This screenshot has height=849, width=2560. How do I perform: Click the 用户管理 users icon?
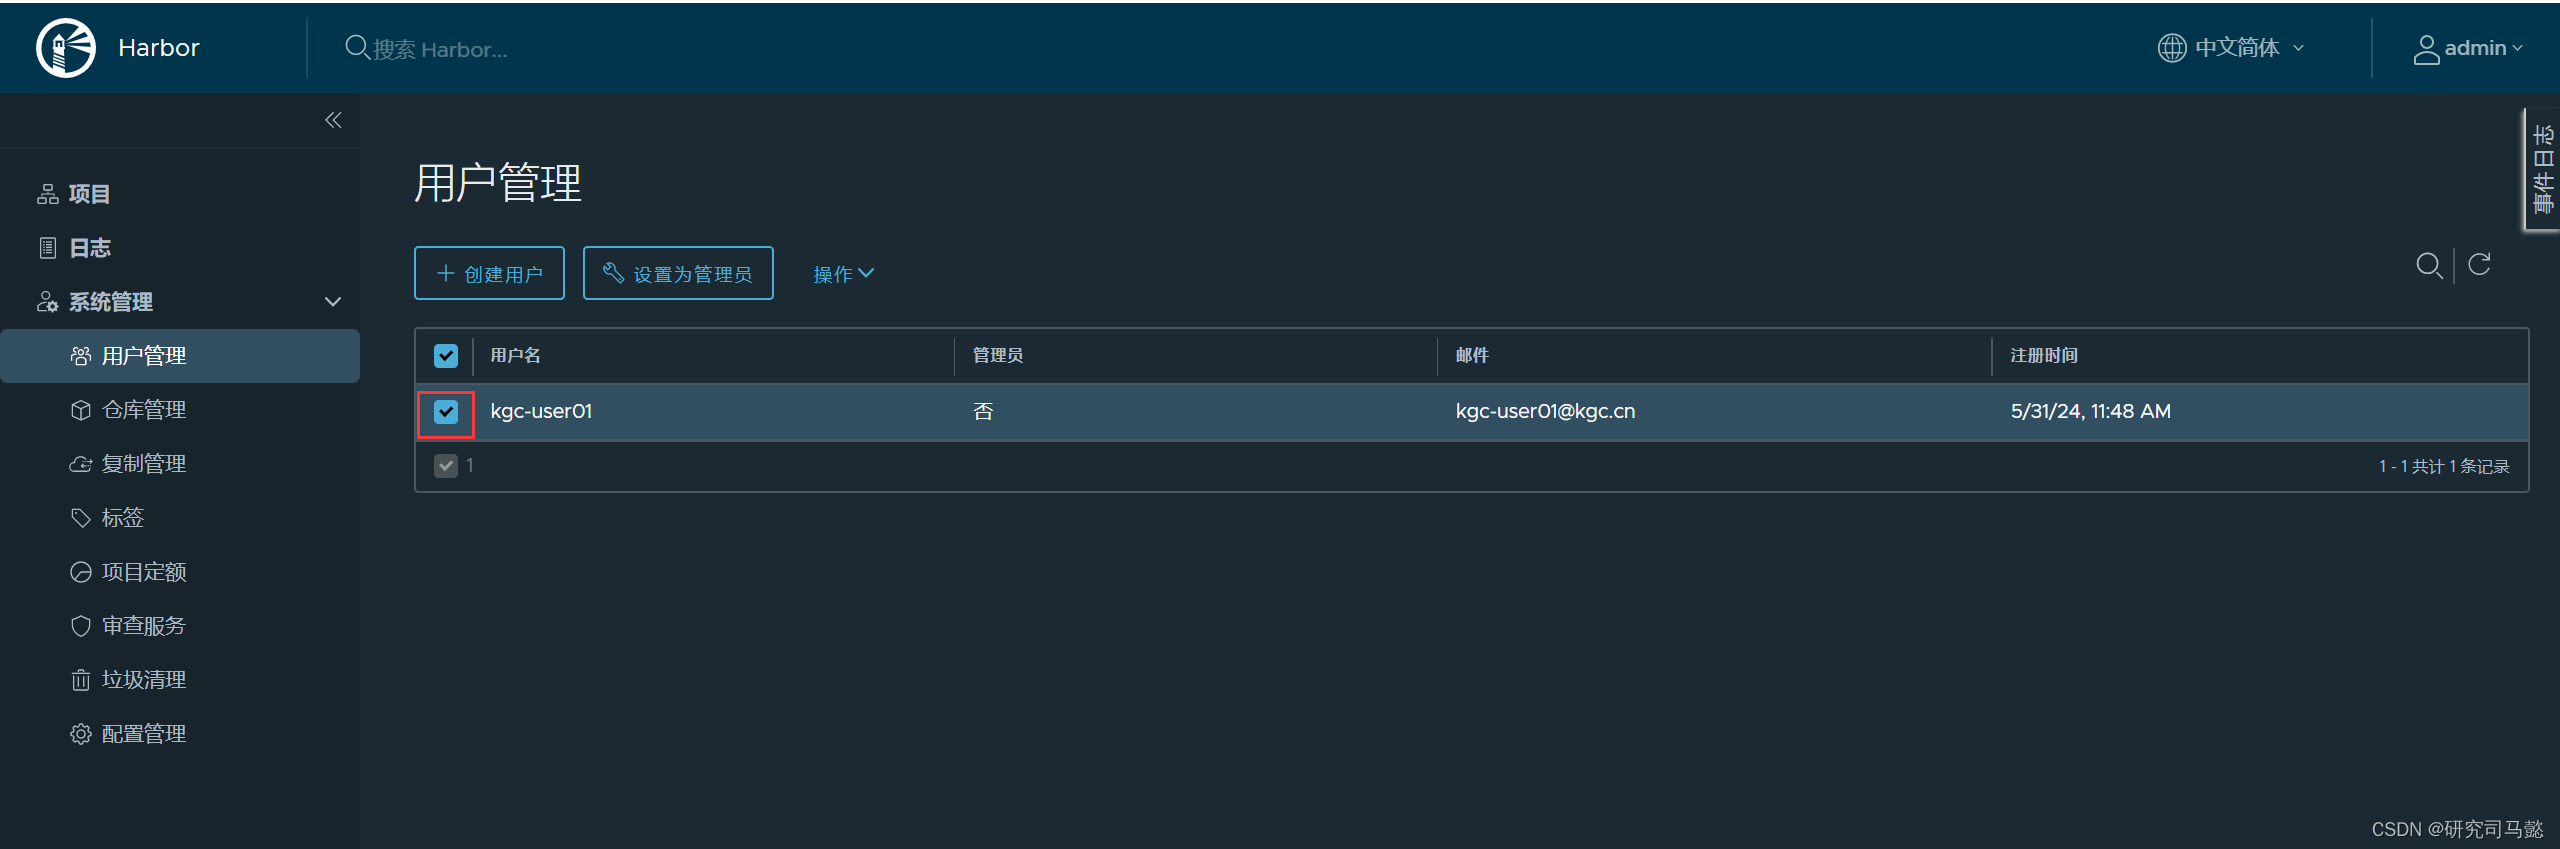point(81,356)
